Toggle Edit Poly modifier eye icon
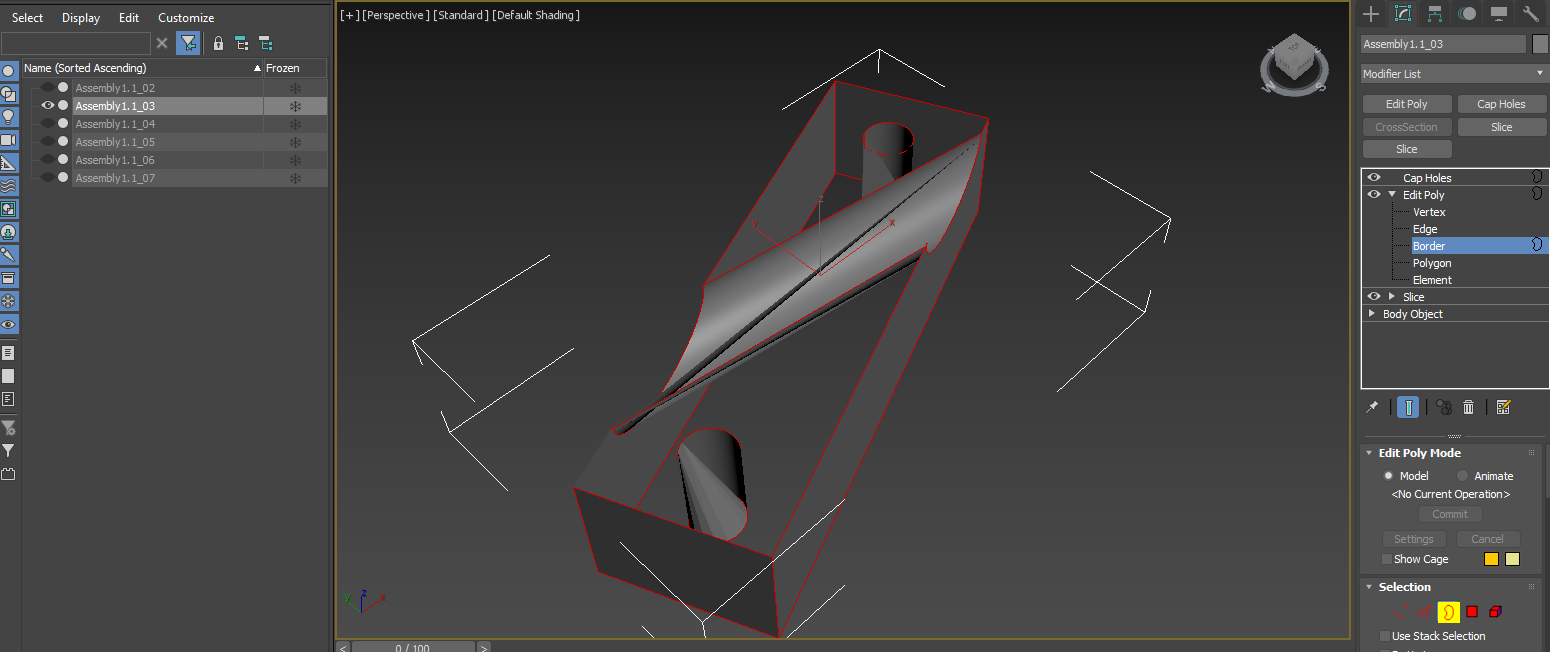 (x=1374, y=195)
